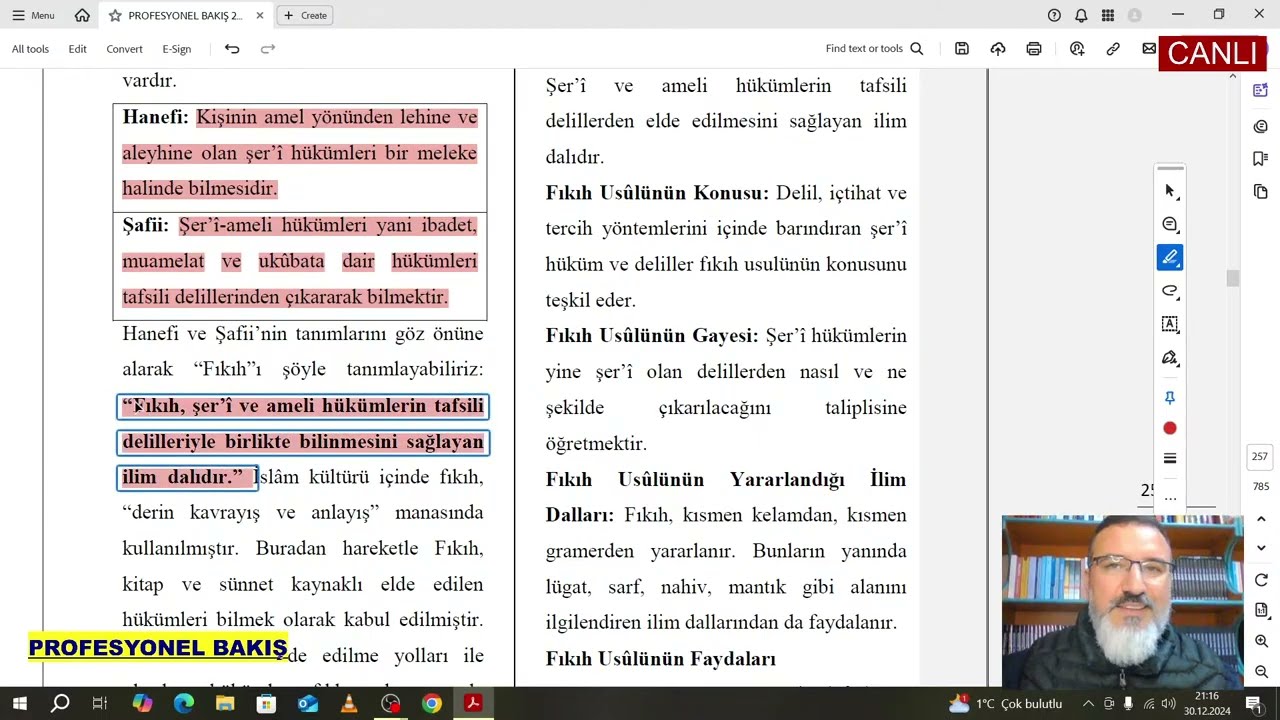Open the Acrobat Menu hamburger button
1280x720 pixels.
pyautogui.click(x=33, y=15)
